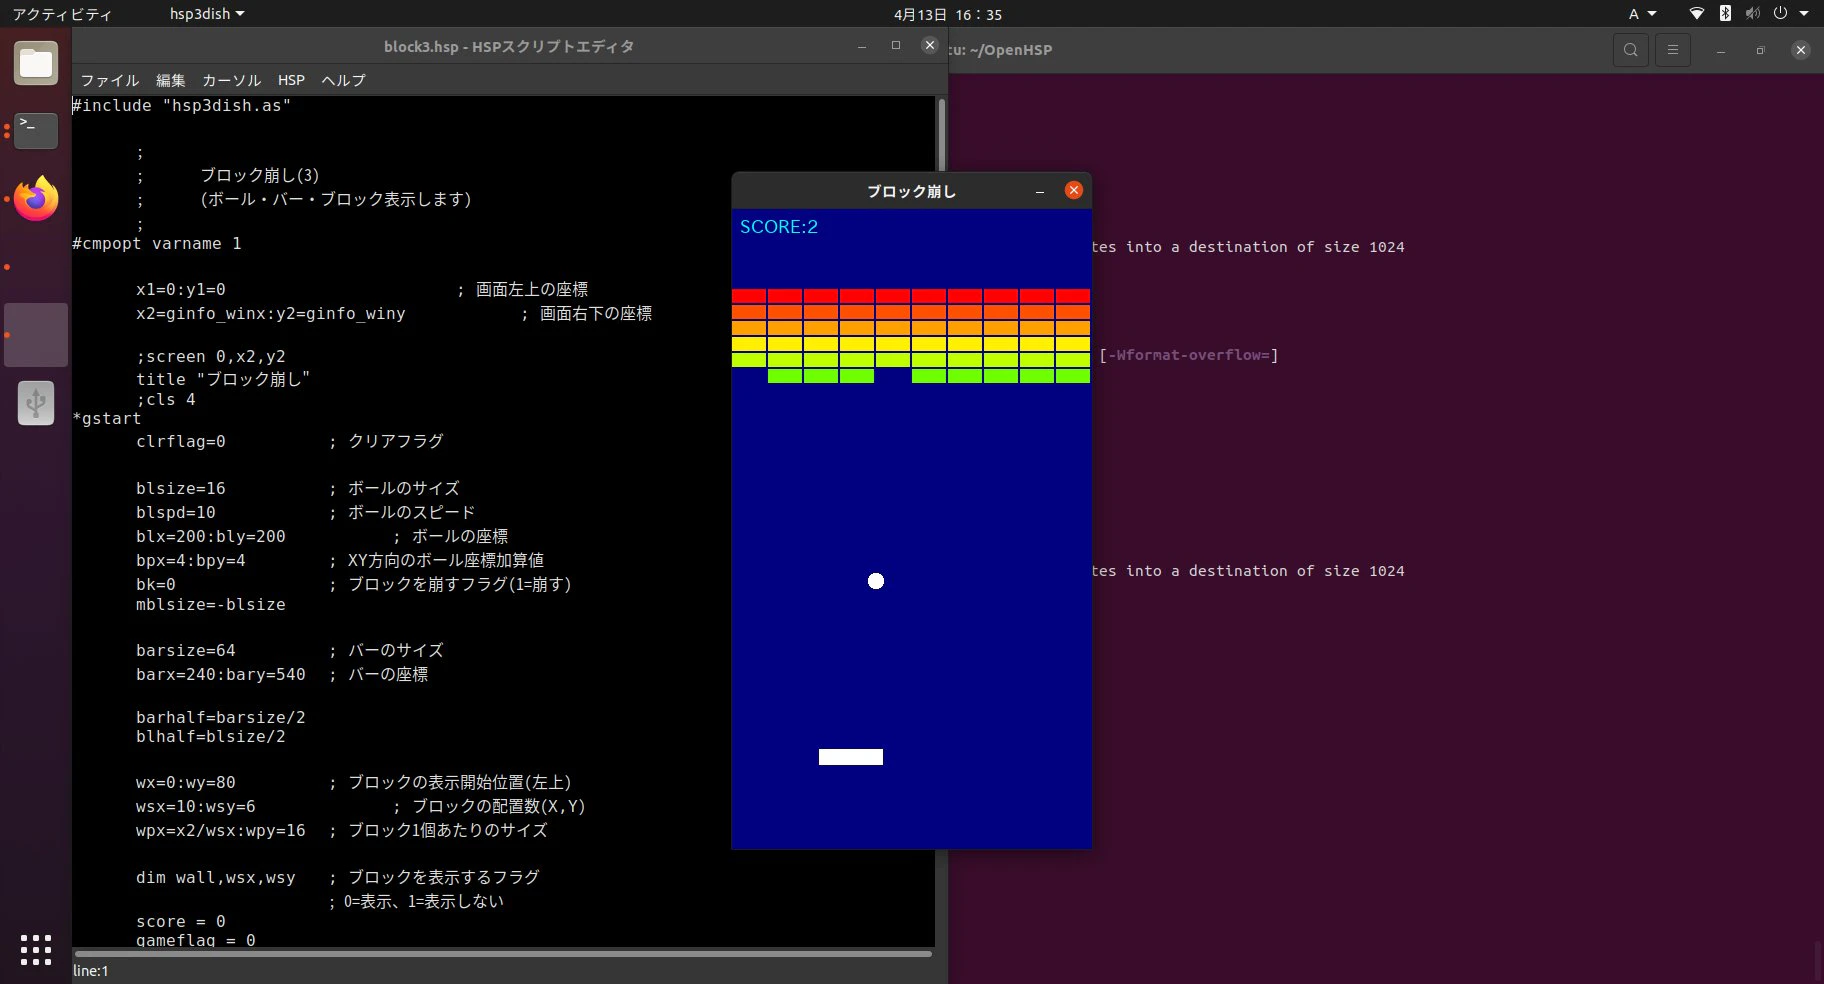Open the カーソル menu
Viewport: 1824px width, 984px height.
click(x=231, y=80)
